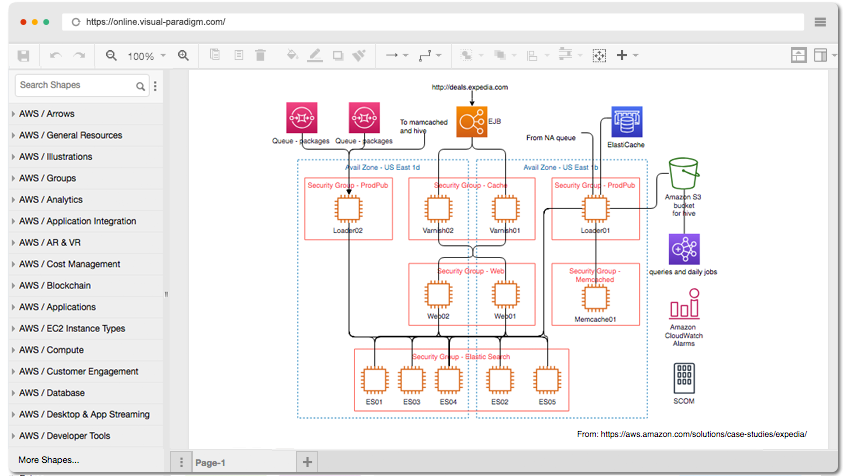
Task: Select the Amazon CloudWatch Alarms icon
Action: [x=685, y=303]
